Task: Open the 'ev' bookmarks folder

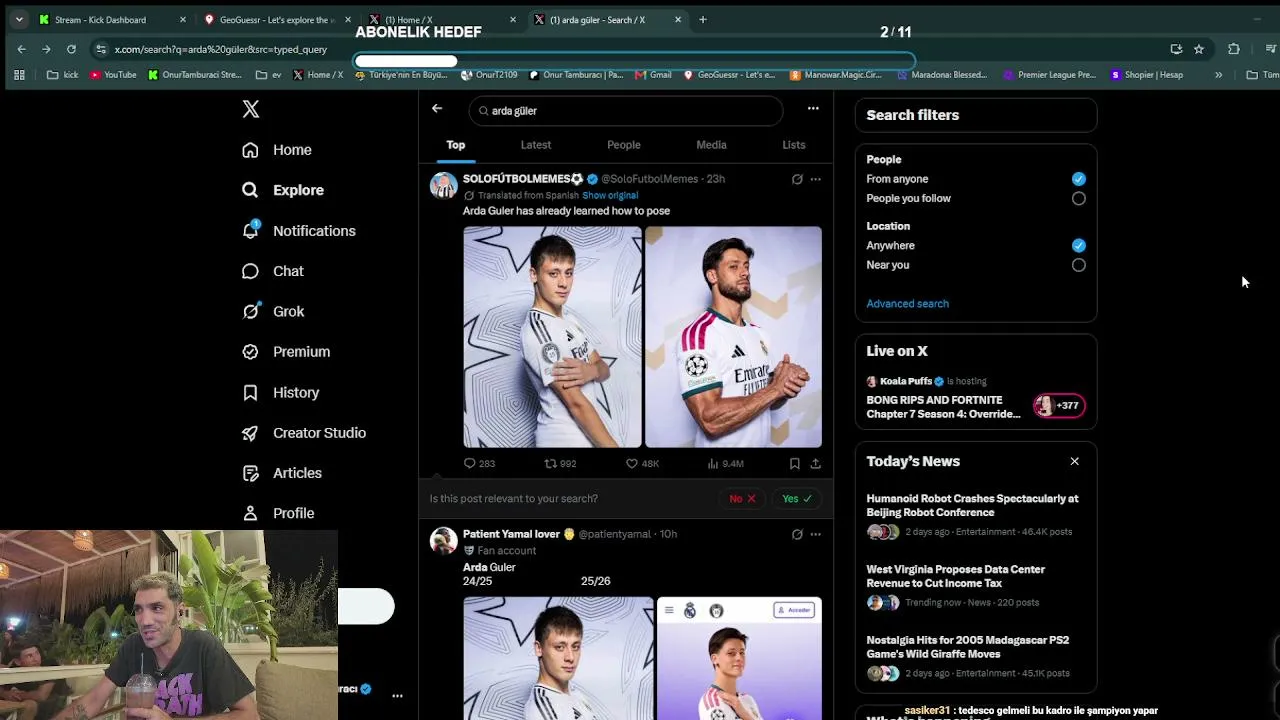Action: pos(268,75)
